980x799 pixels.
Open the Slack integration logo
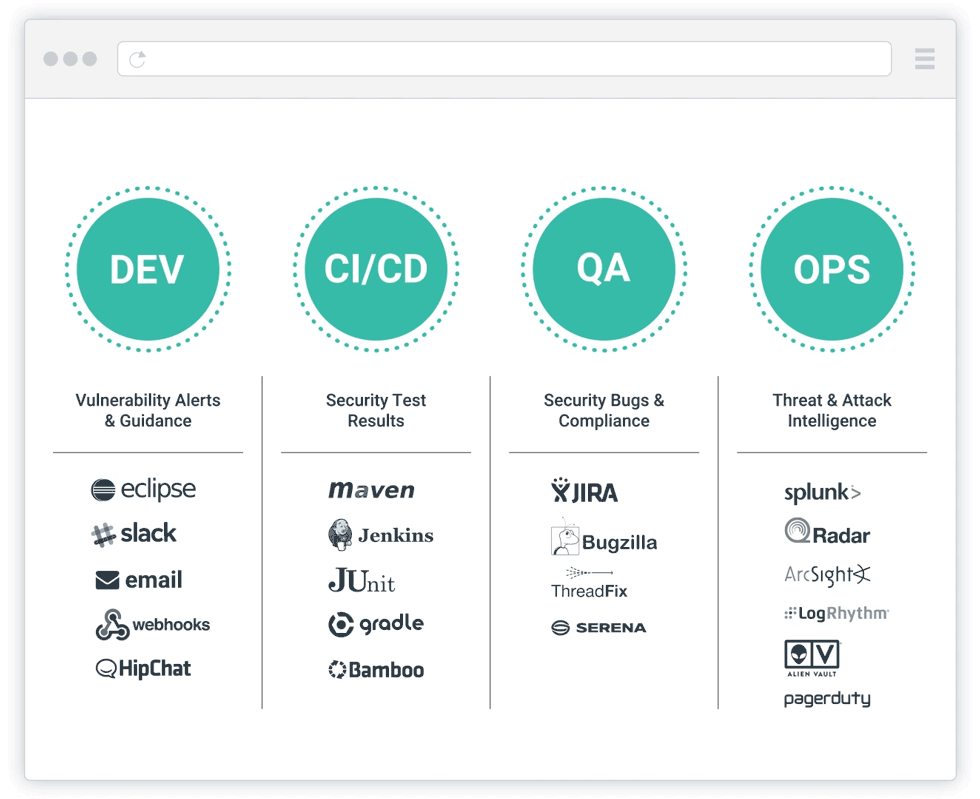134,534
